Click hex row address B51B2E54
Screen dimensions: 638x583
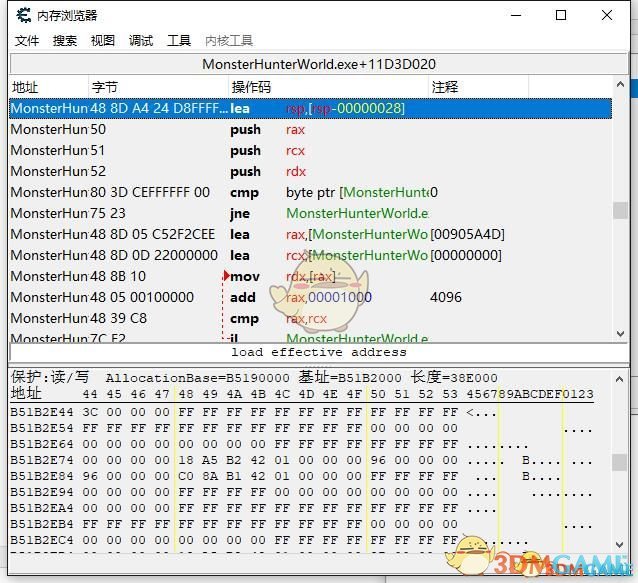pos(42,428)
